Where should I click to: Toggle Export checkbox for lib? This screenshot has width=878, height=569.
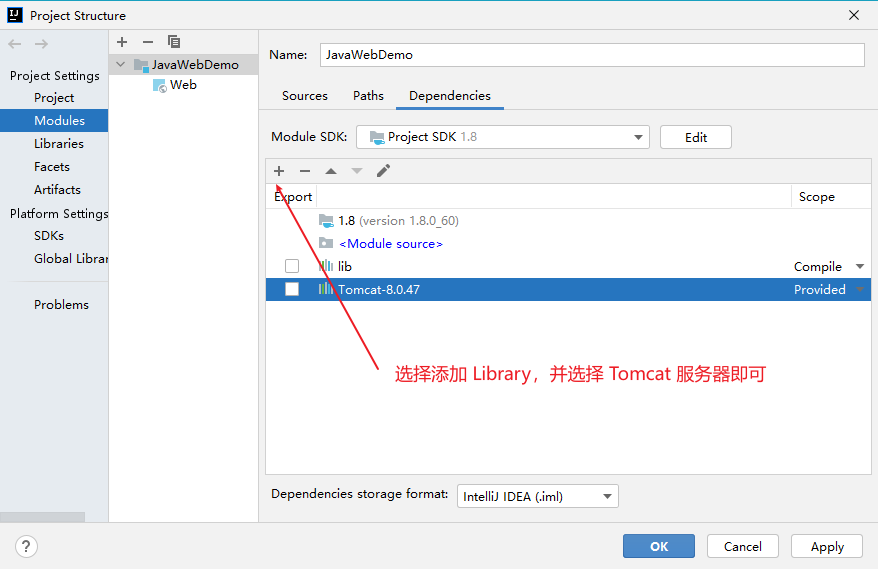point(292,266)
